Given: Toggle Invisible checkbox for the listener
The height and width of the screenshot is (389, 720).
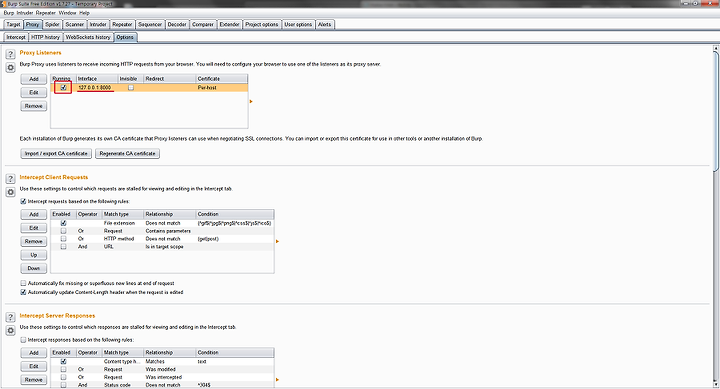Looking at the screenshot, I should 131,87.
